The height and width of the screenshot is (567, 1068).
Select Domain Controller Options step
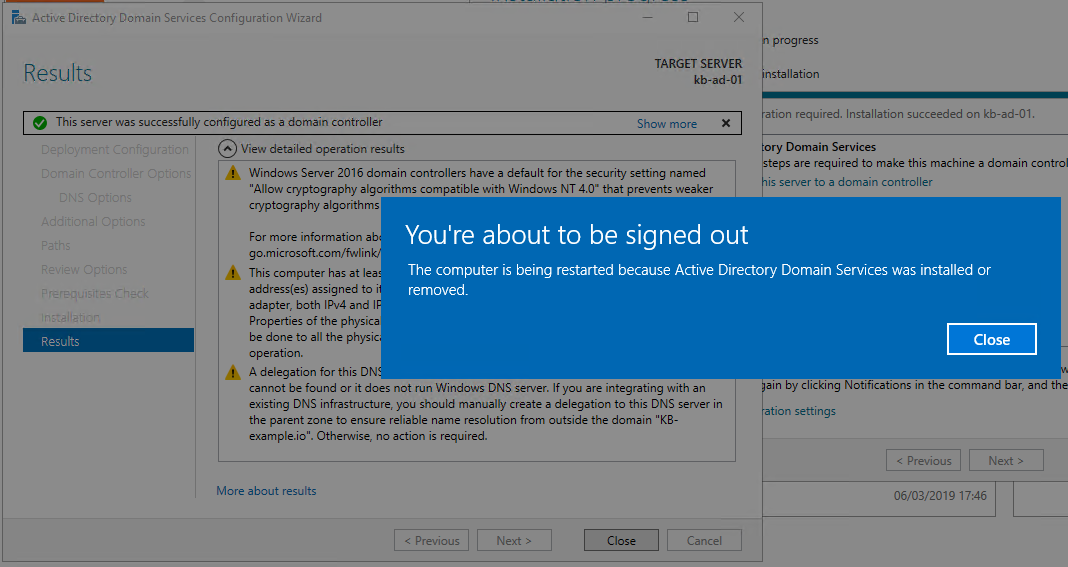click(116, 174)
